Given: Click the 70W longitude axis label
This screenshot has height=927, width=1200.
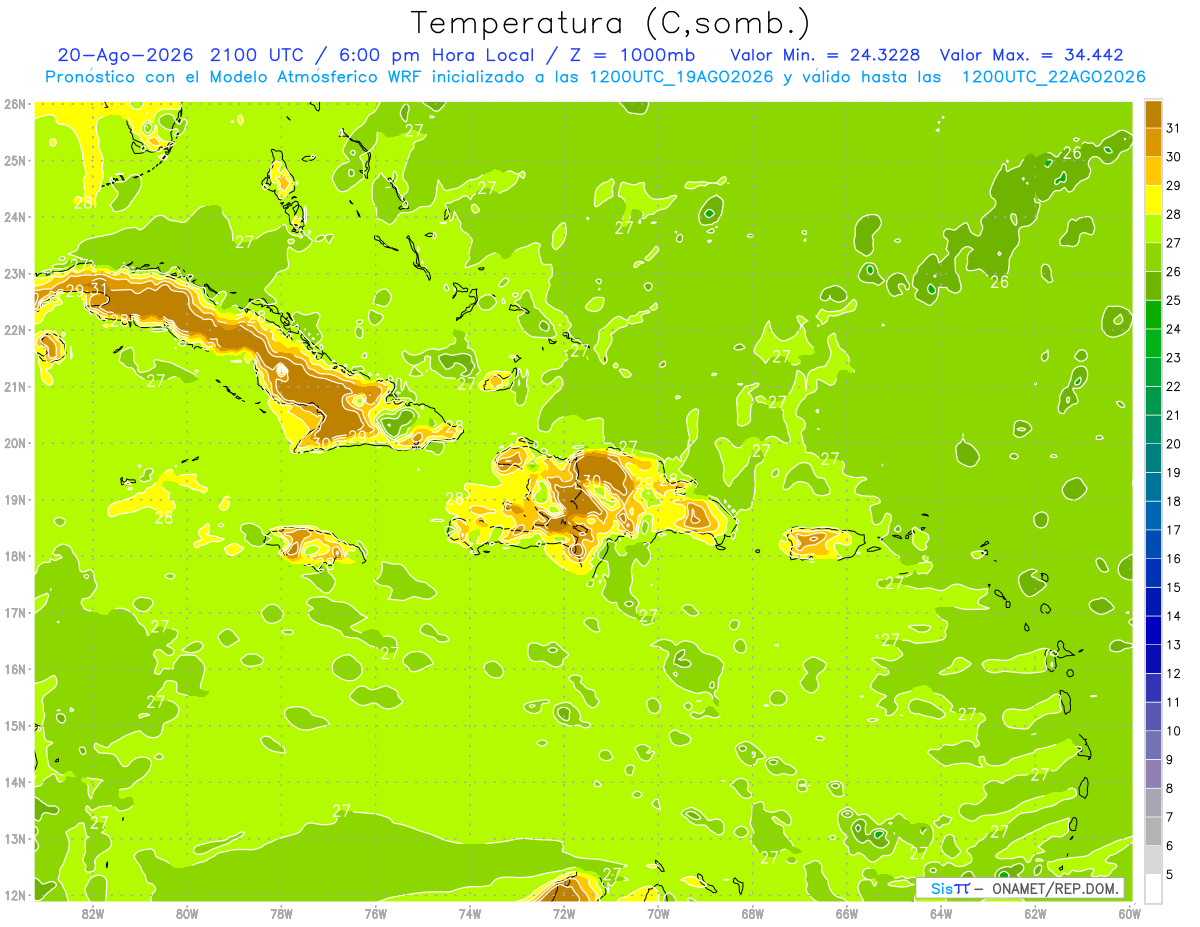Looking at the screenshot, I should (x=658, y=913).
